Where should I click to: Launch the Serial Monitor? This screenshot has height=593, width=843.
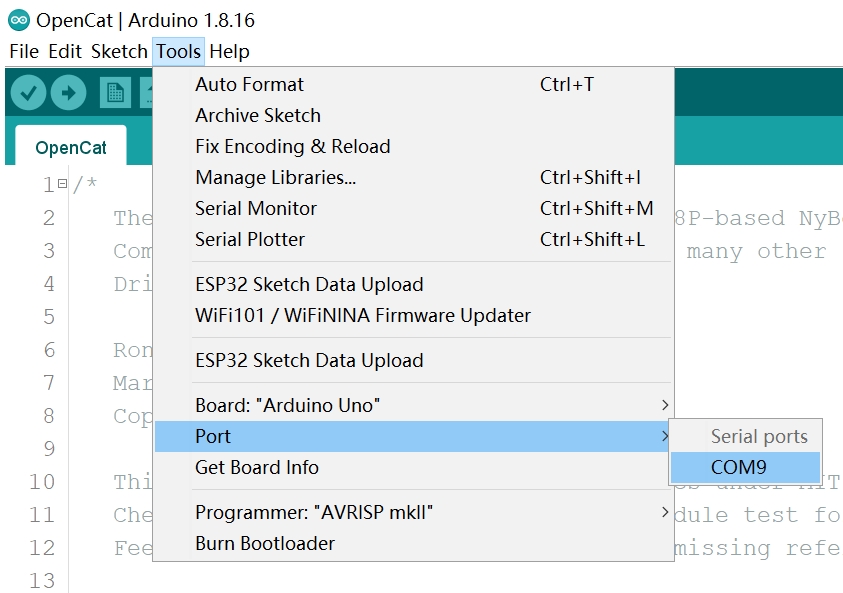tap(256, 208)
